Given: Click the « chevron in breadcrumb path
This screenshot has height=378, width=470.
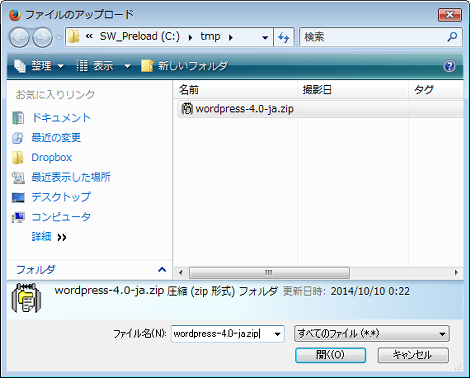Looking at the screenshot, I should tap(89, 36).
